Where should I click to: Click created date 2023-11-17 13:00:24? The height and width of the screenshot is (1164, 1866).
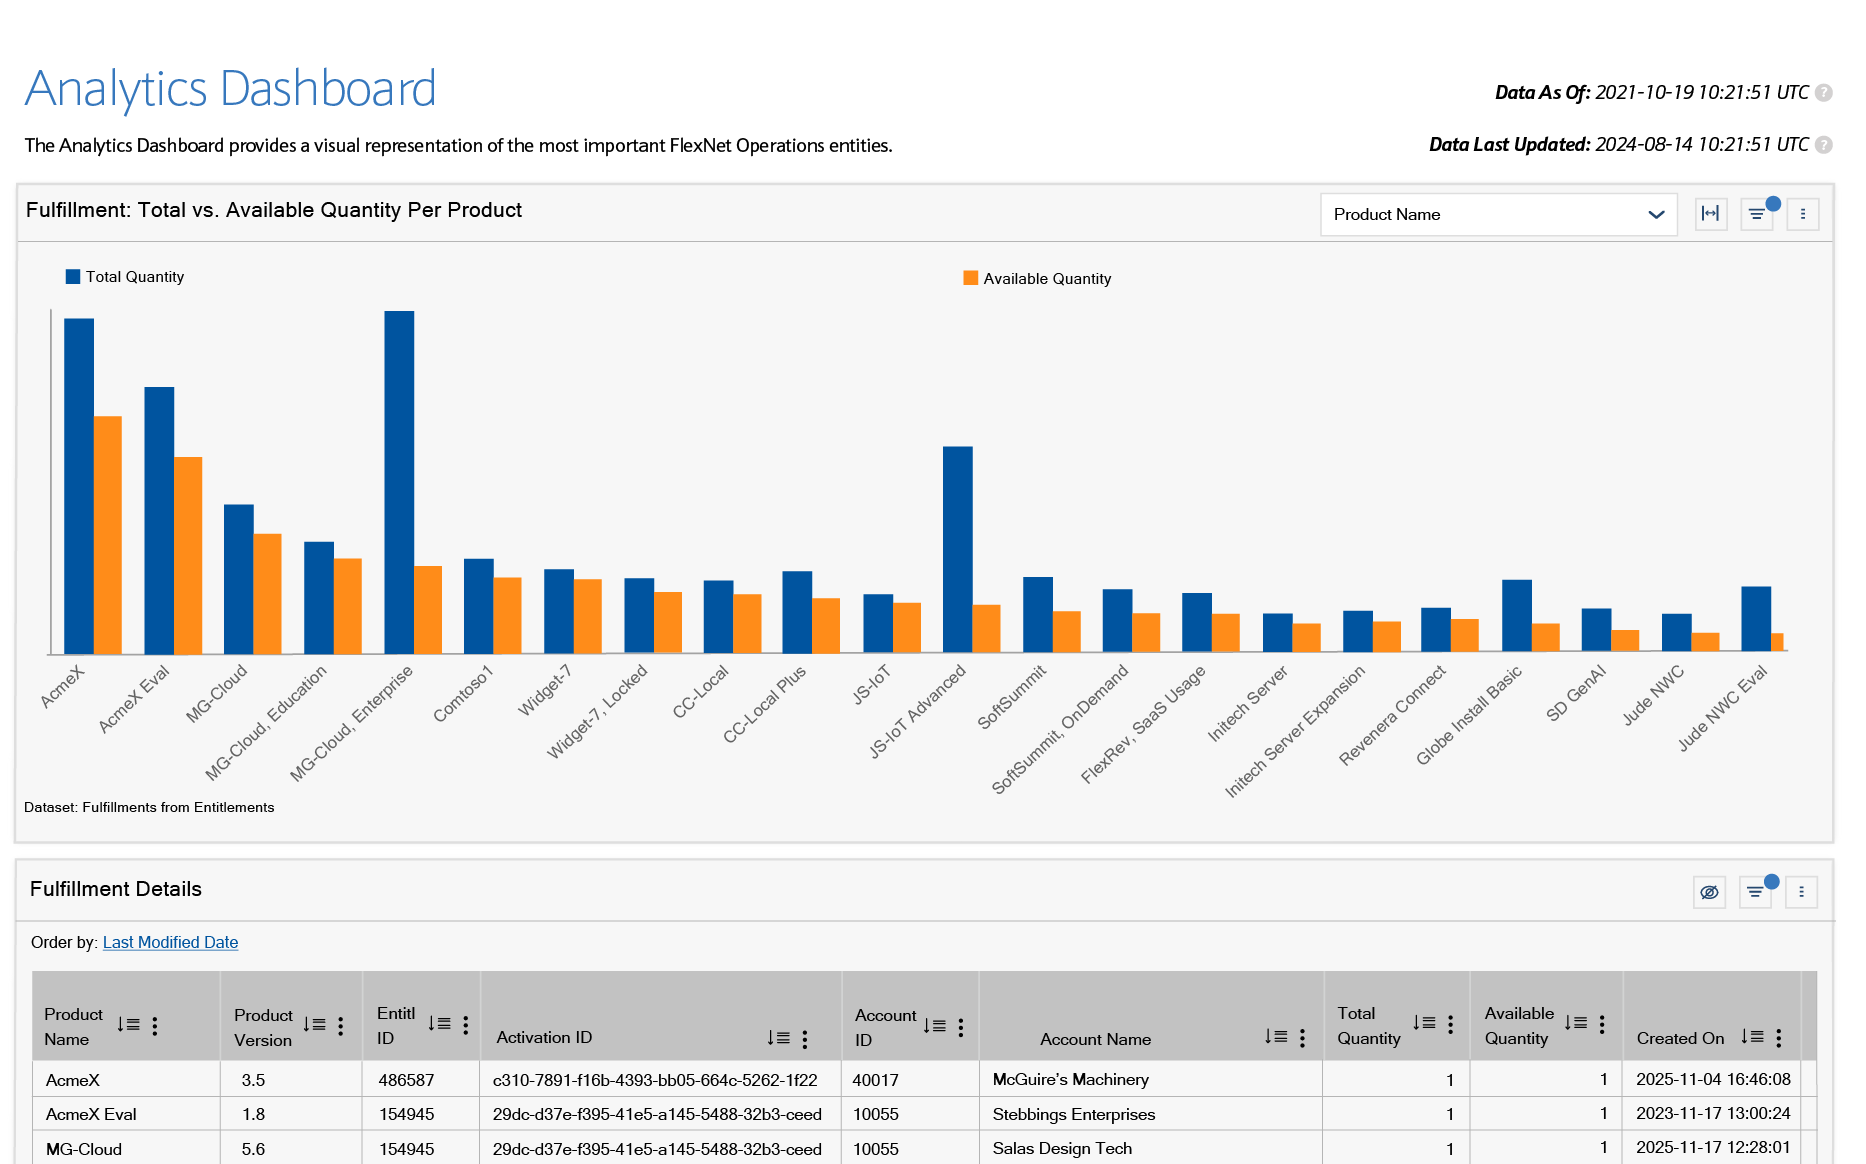coord(1713,1113)
